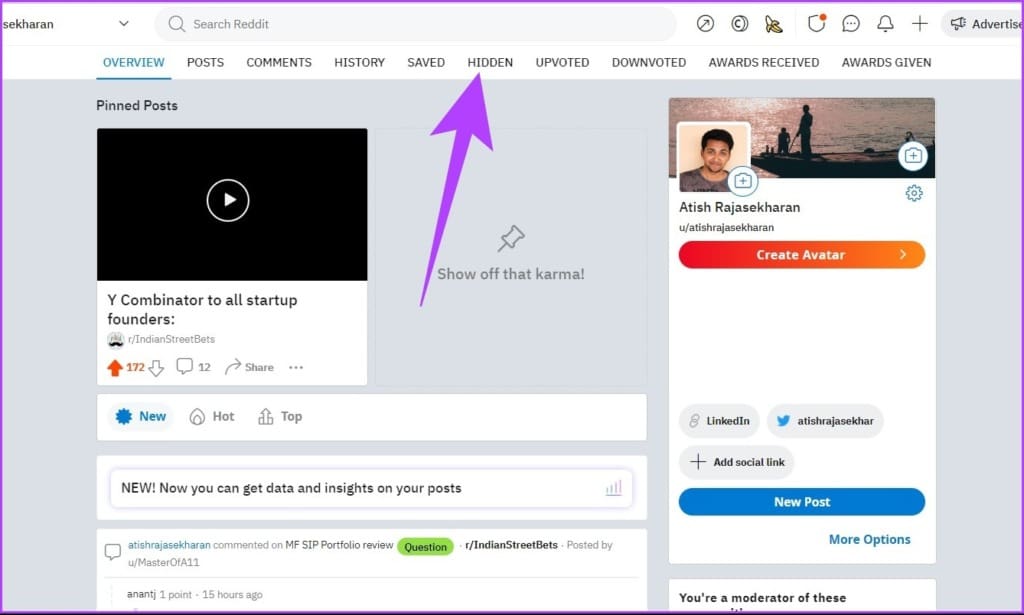1024x615 pixels.
Task: Open profile settings gear icon
Action: point(914,193)
